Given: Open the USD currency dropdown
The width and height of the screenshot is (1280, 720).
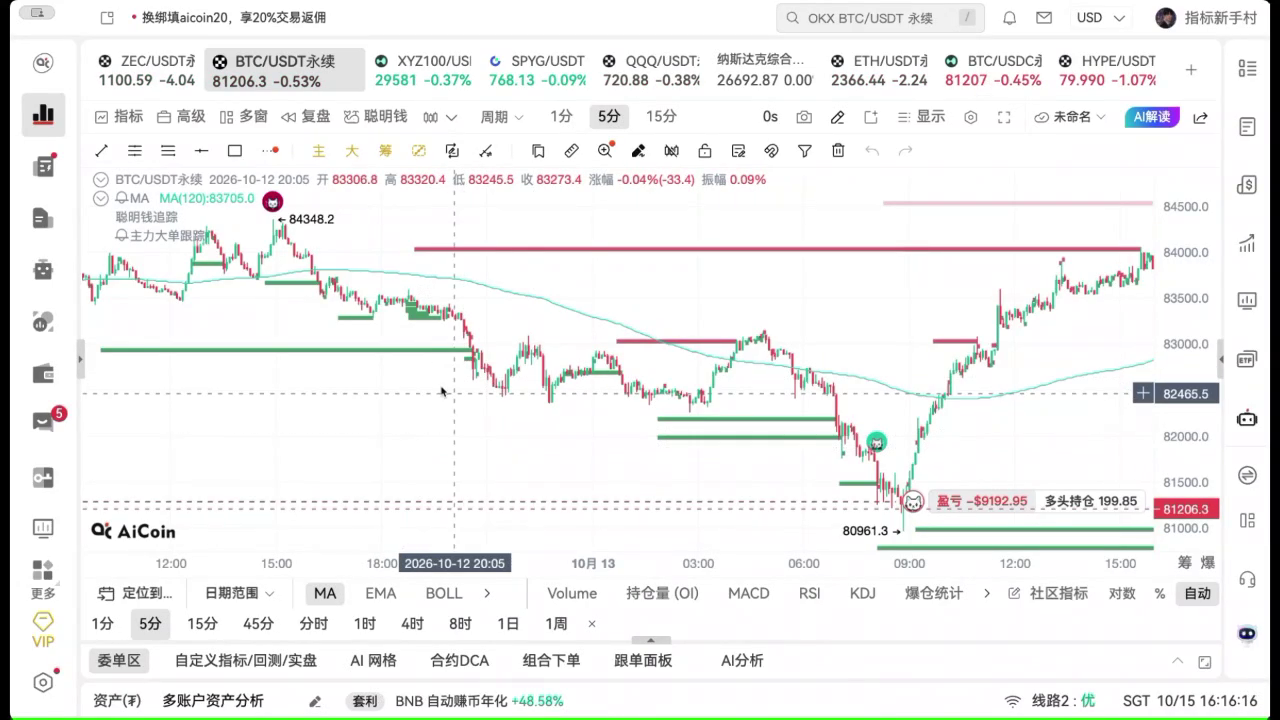Looking at the screenshot, I should pyautogui.click(x=1100, y=18).
